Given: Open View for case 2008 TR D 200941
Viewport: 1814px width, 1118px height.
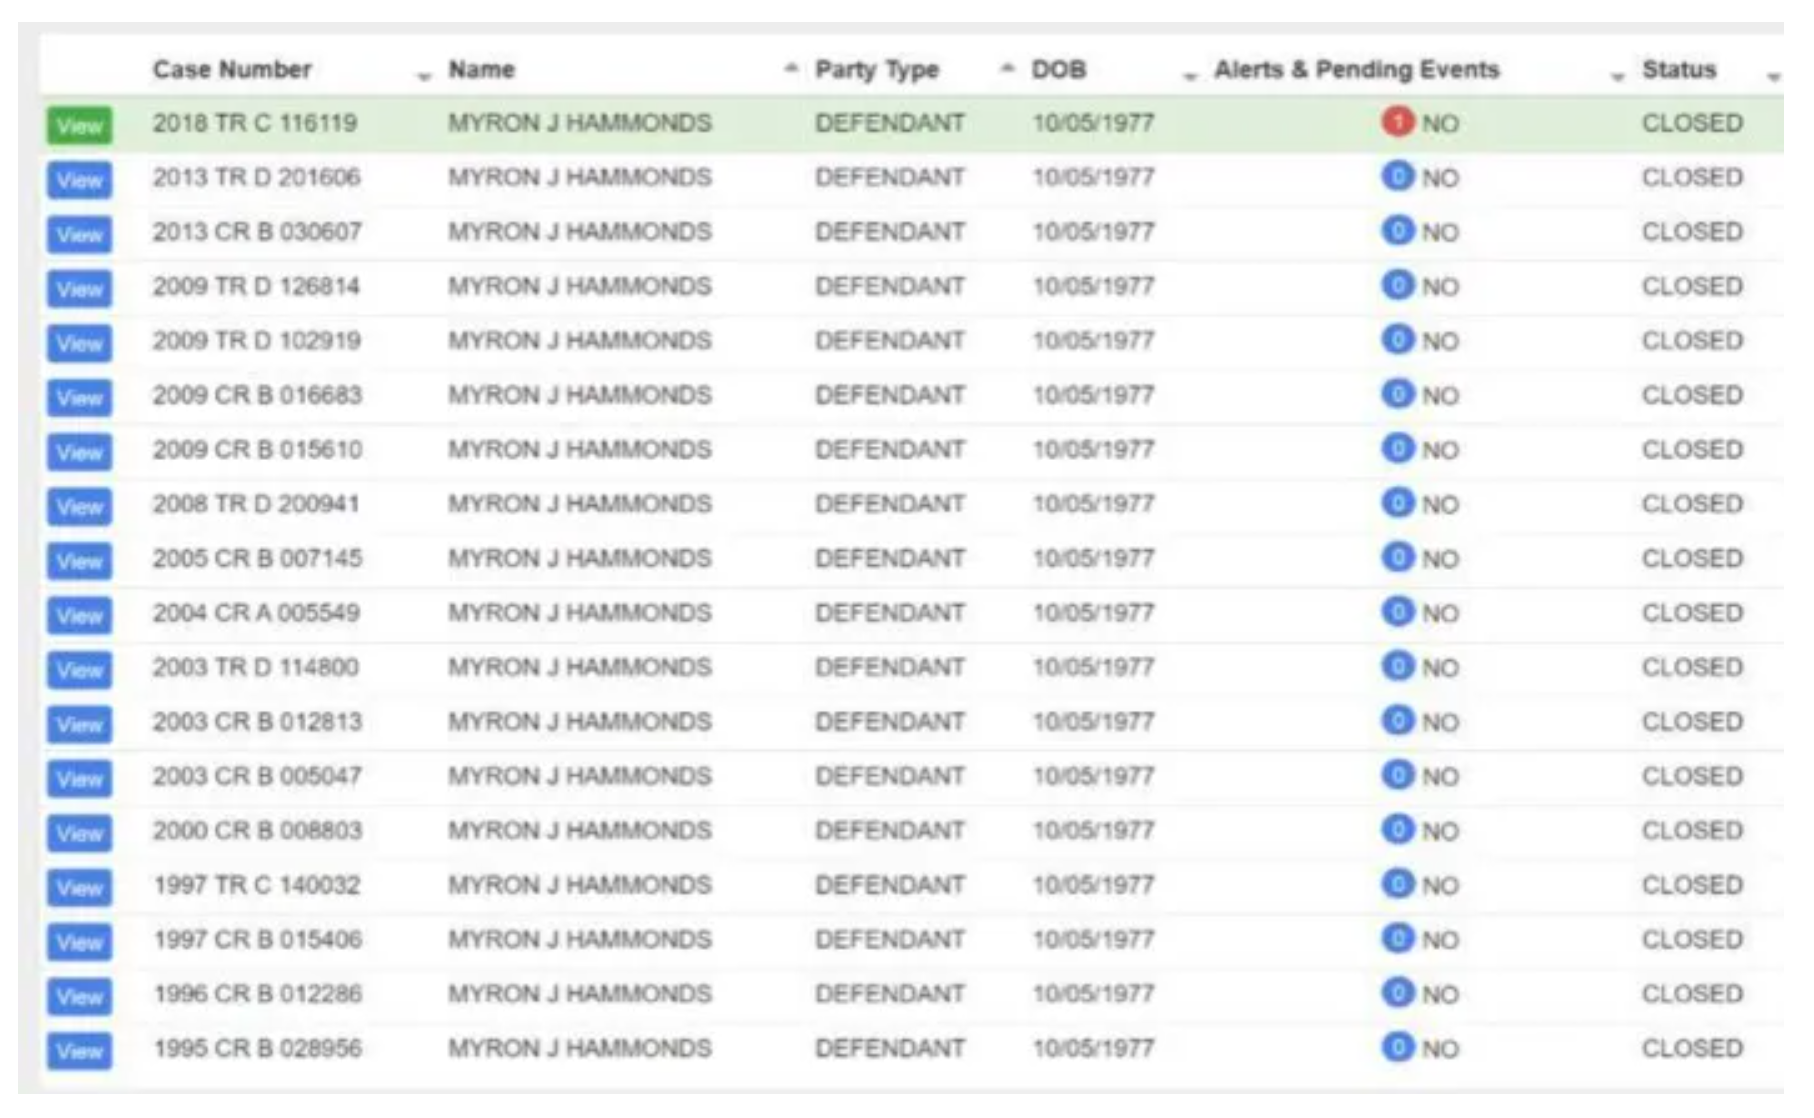Looking at the screenshot, I should 79,507.
